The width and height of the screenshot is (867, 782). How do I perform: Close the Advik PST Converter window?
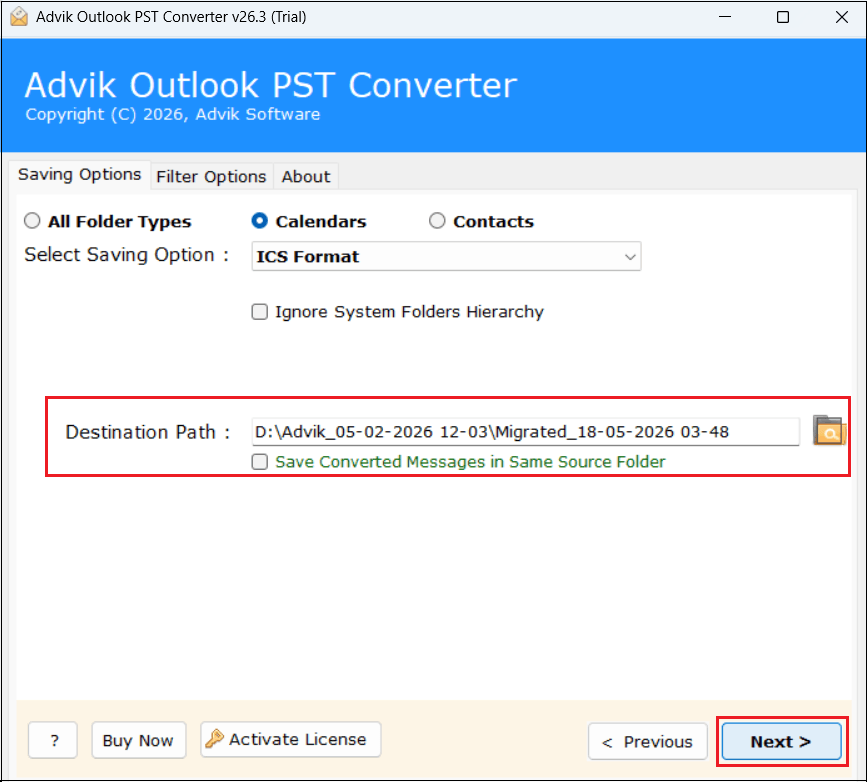point(842,17)
